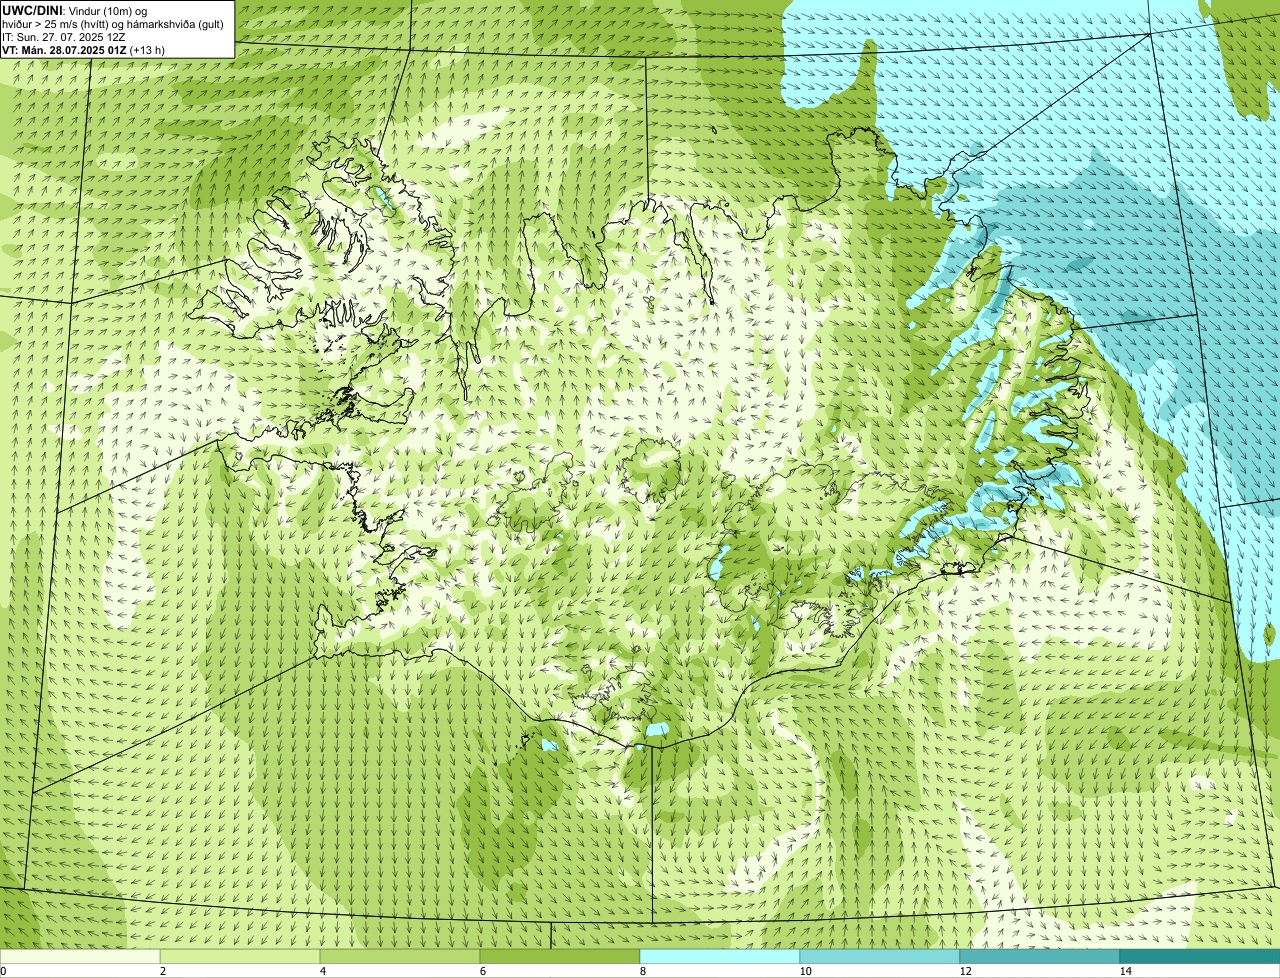Click the legend swatch between 10 and 12
The height and width of the screenshot is (978, 1280).
pos(880,956)
